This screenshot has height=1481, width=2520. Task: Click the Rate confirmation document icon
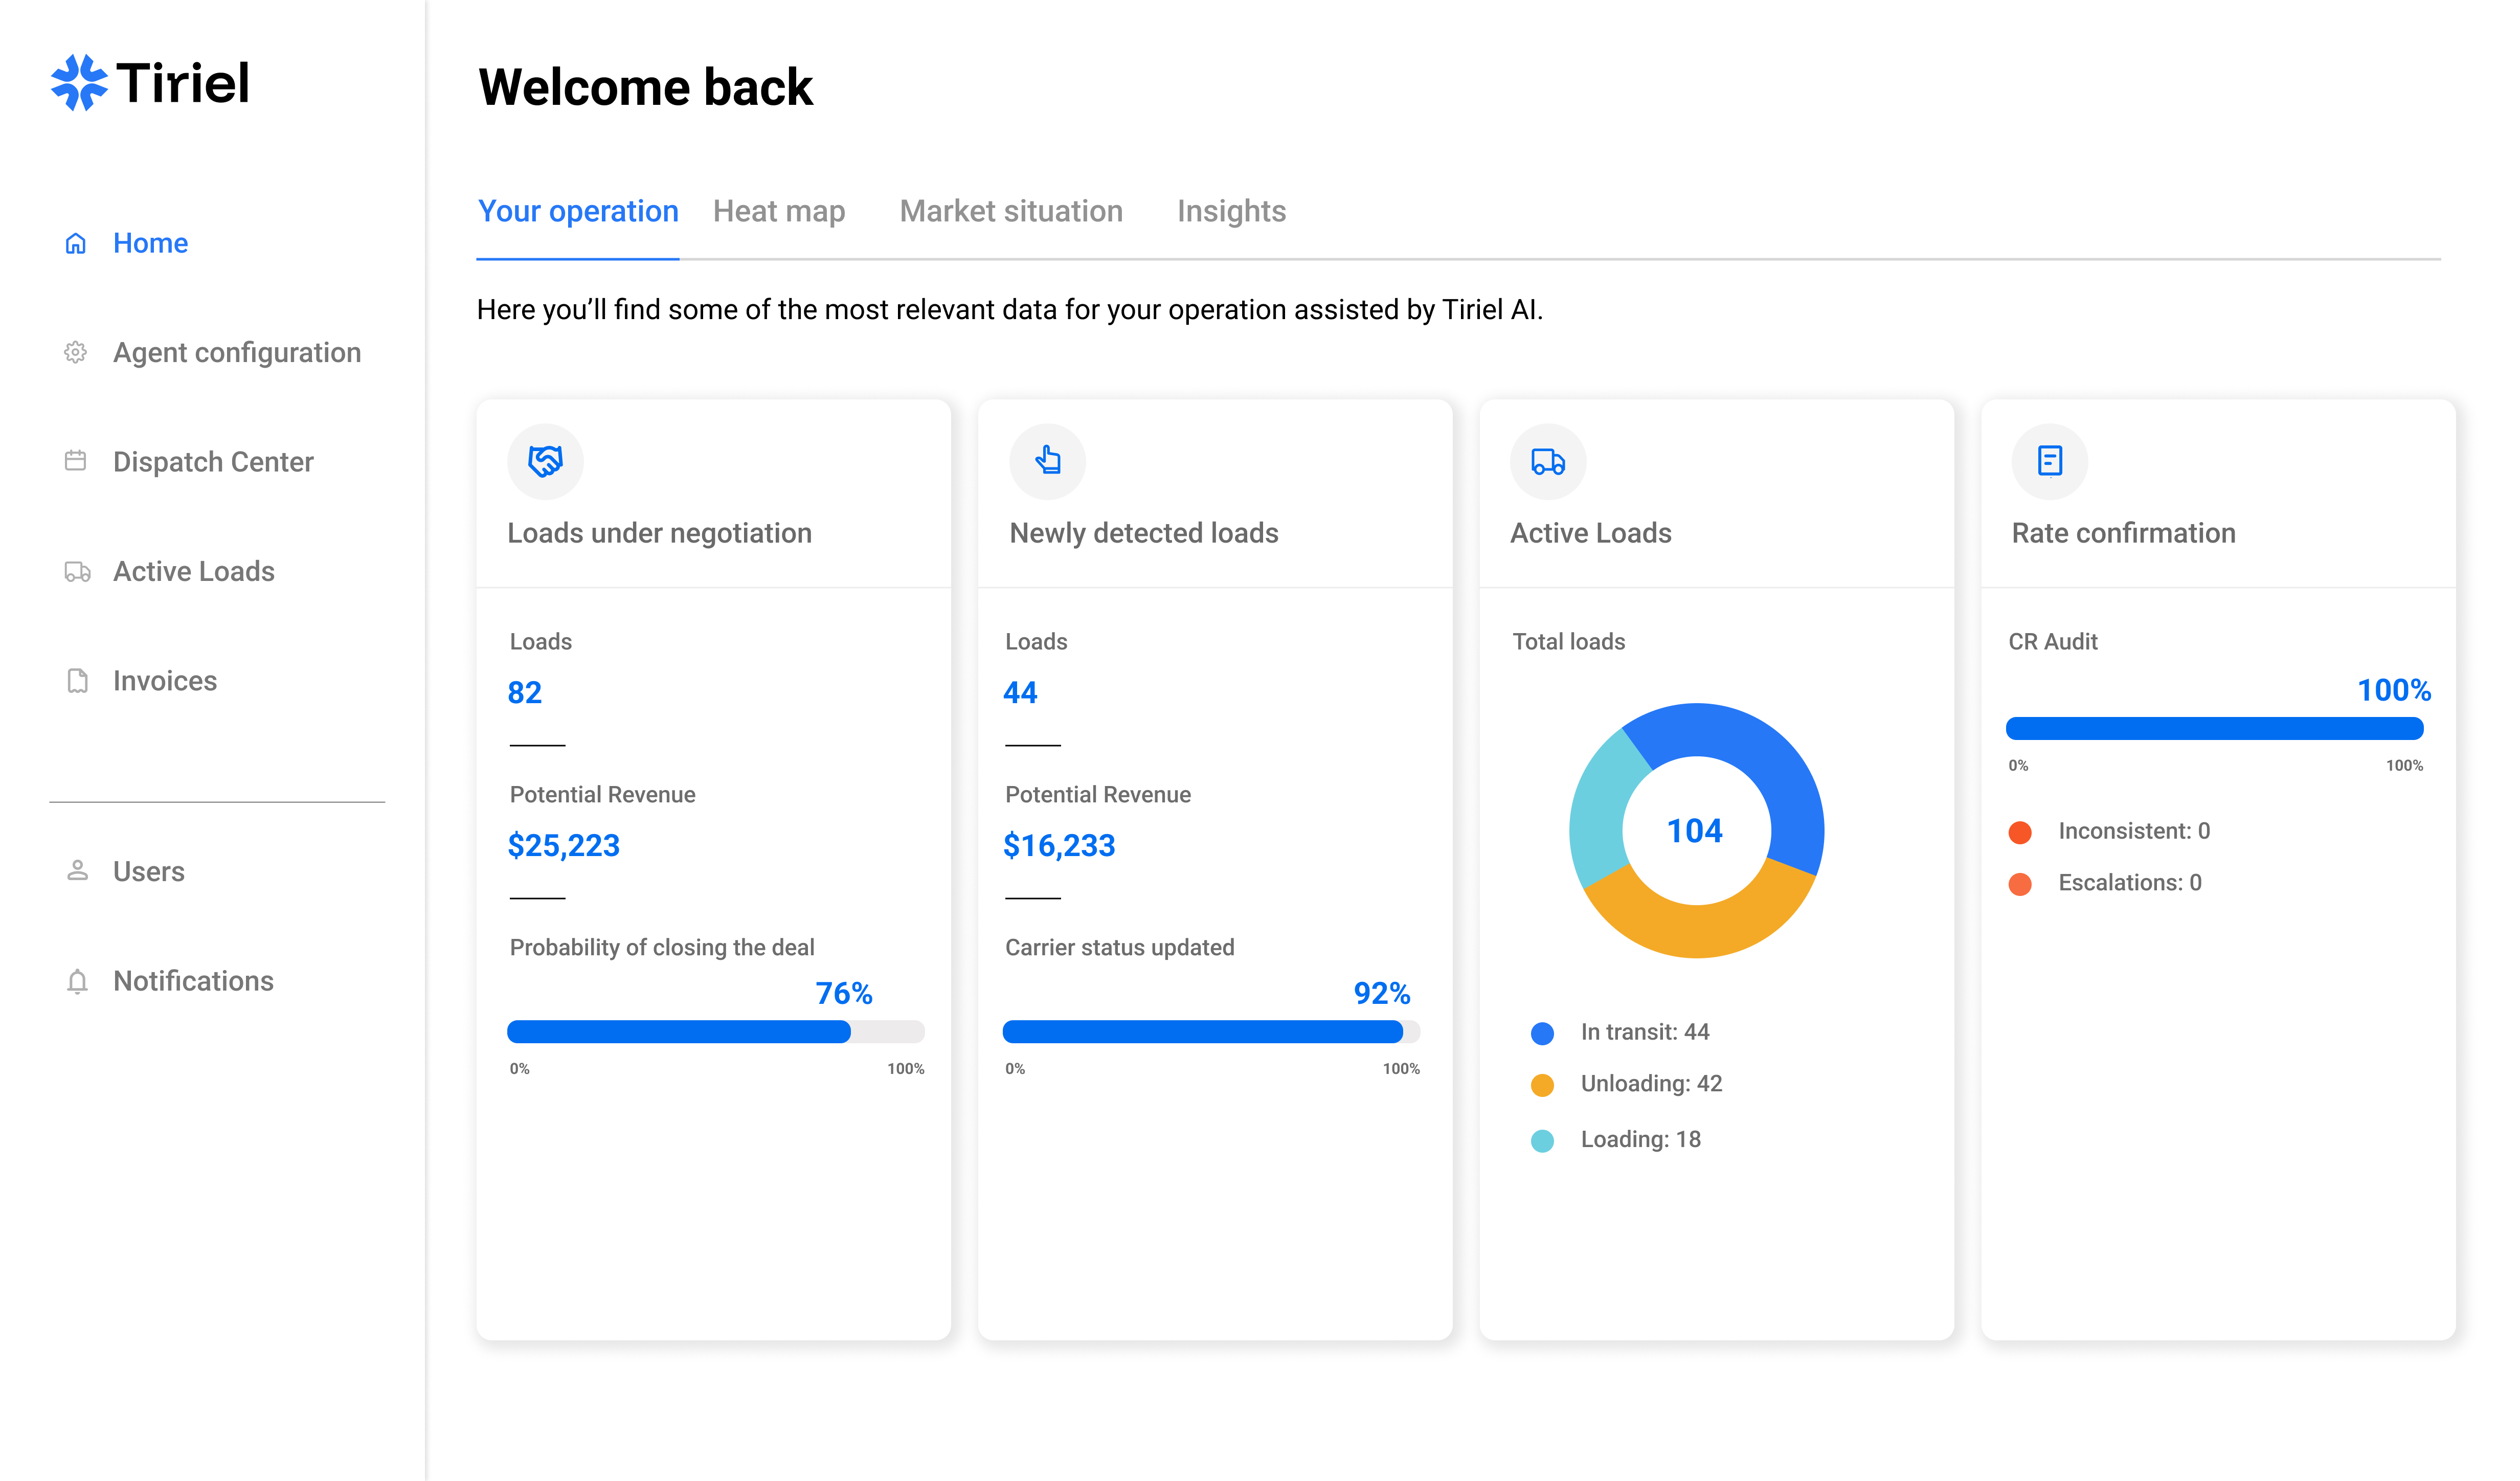2049,461
